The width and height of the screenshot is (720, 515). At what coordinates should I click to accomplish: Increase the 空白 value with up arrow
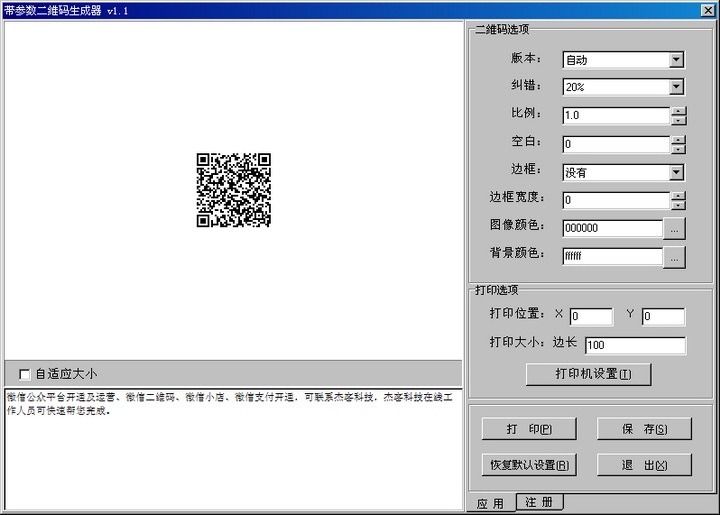pyautogui.click(x=679, y=140)
